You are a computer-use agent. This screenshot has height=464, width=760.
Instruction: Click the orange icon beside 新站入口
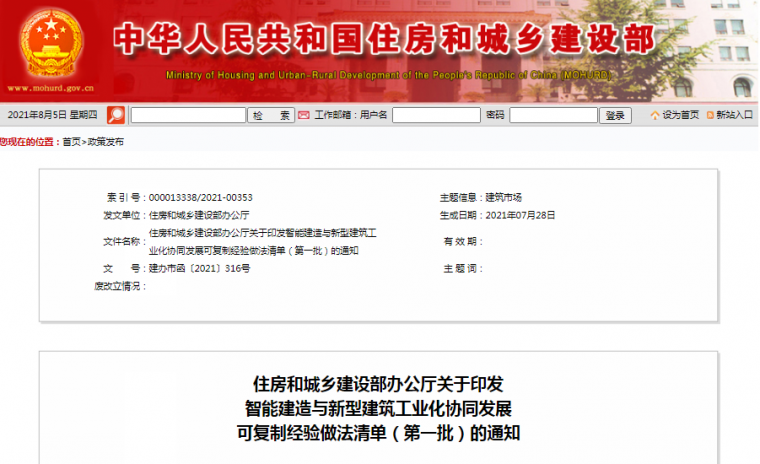710,115
